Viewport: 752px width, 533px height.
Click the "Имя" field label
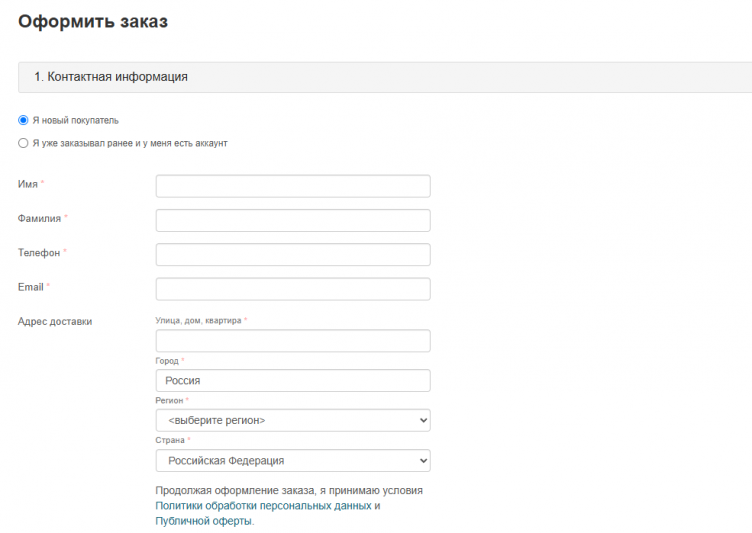[x=28, y=184]
